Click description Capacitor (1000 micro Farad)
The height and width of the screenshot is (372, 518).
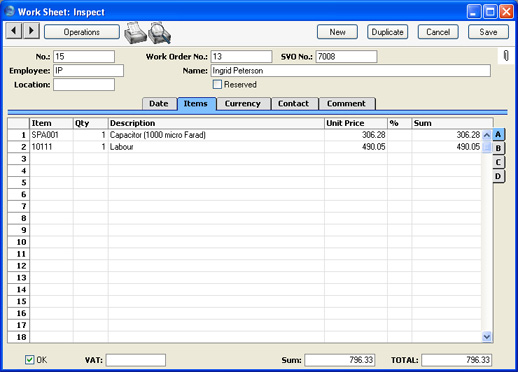coord(216,135)
